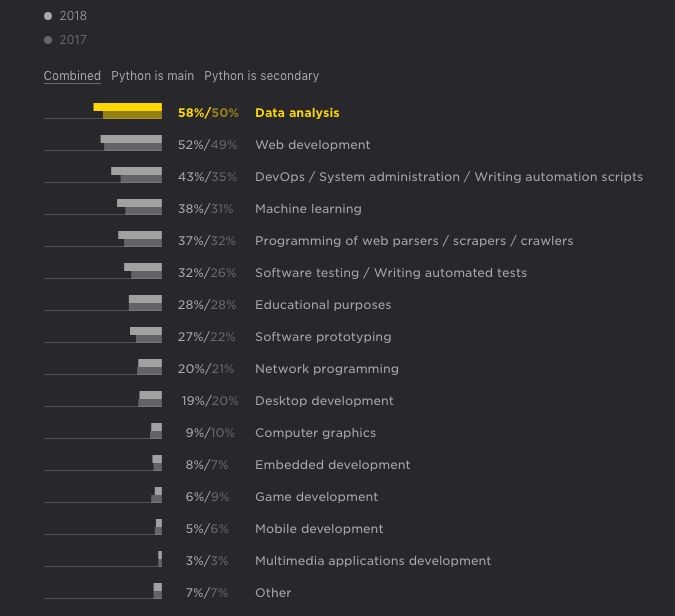The height and width of the screenshot is (616, 675).
Task: Click the Network programming label
Action: coord(327,369)
